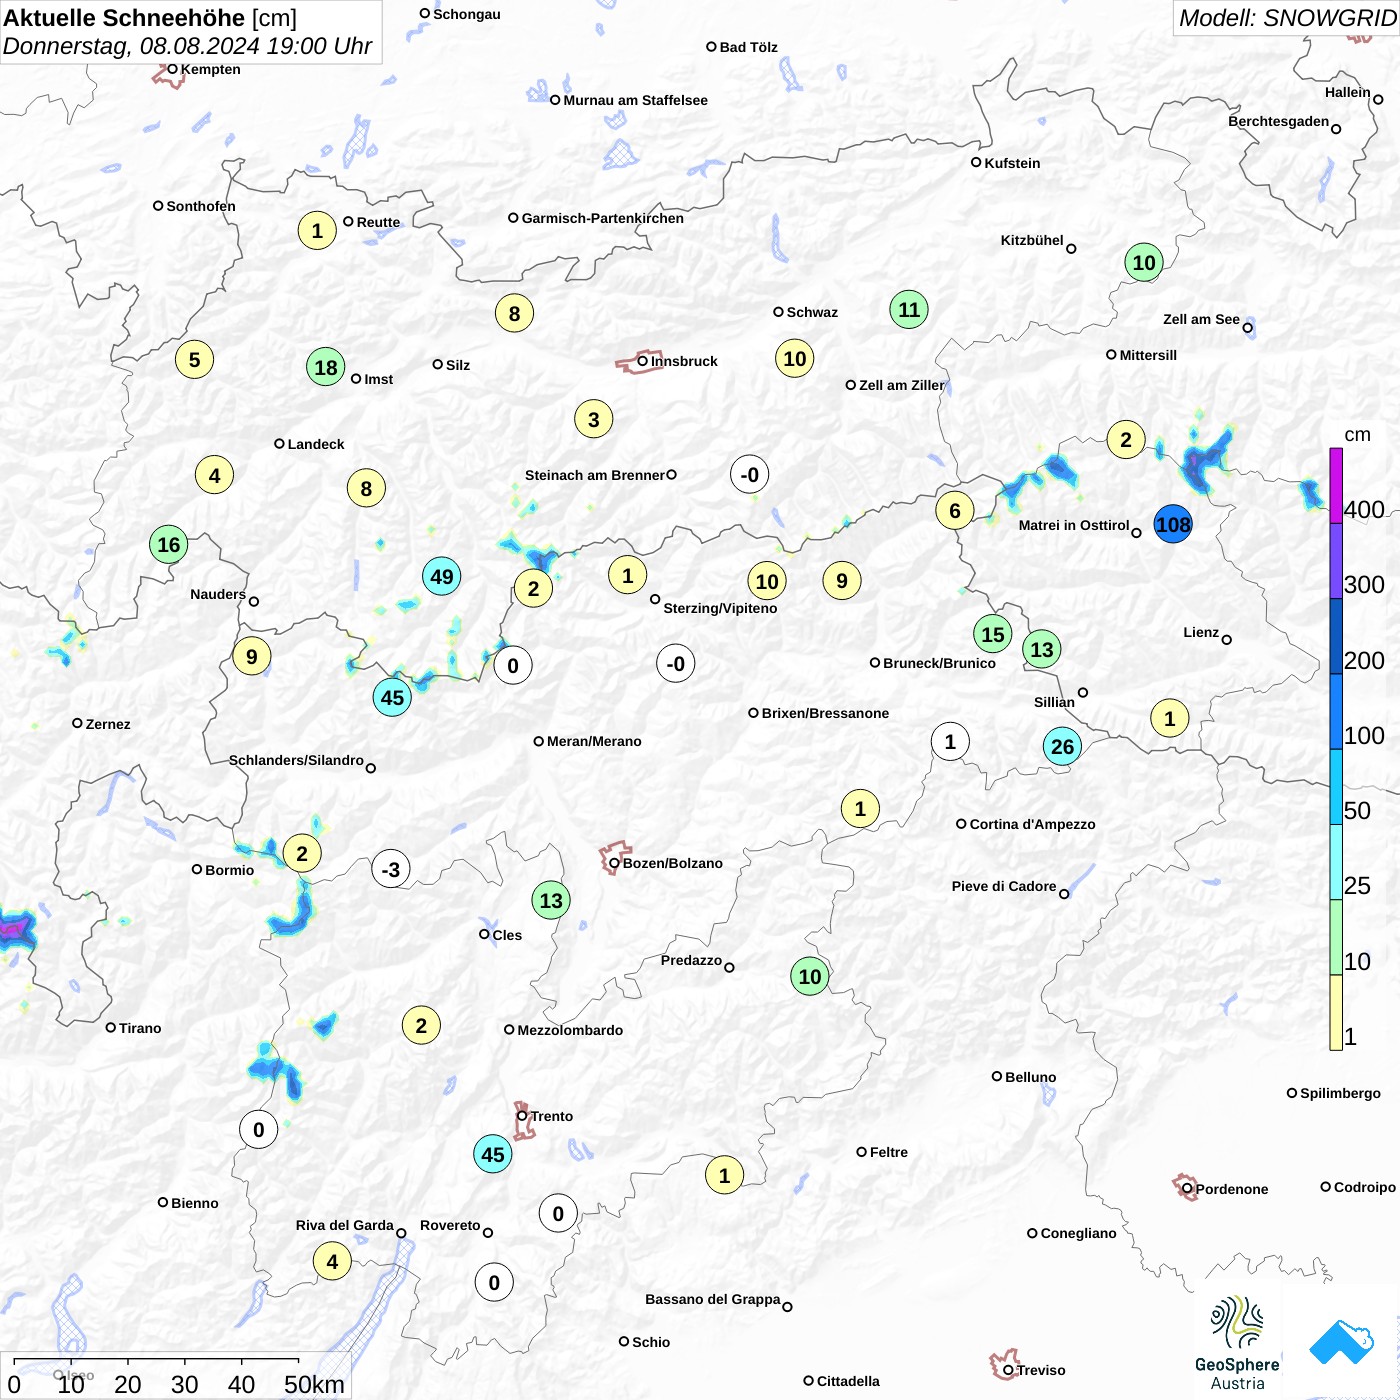Click the Garmisch-Partenkirchen label

point(603,218)
